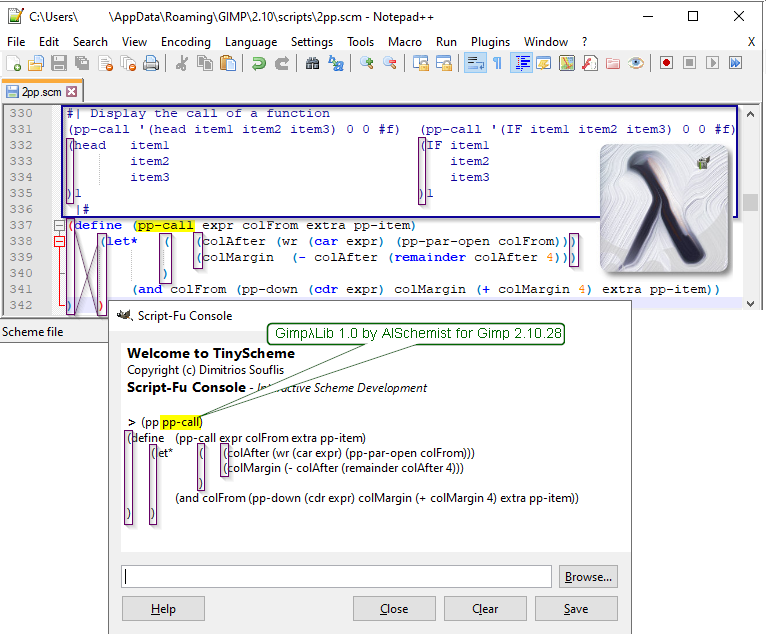Click Clear button to clear console output
766x634 pixels.
(485, 609)
